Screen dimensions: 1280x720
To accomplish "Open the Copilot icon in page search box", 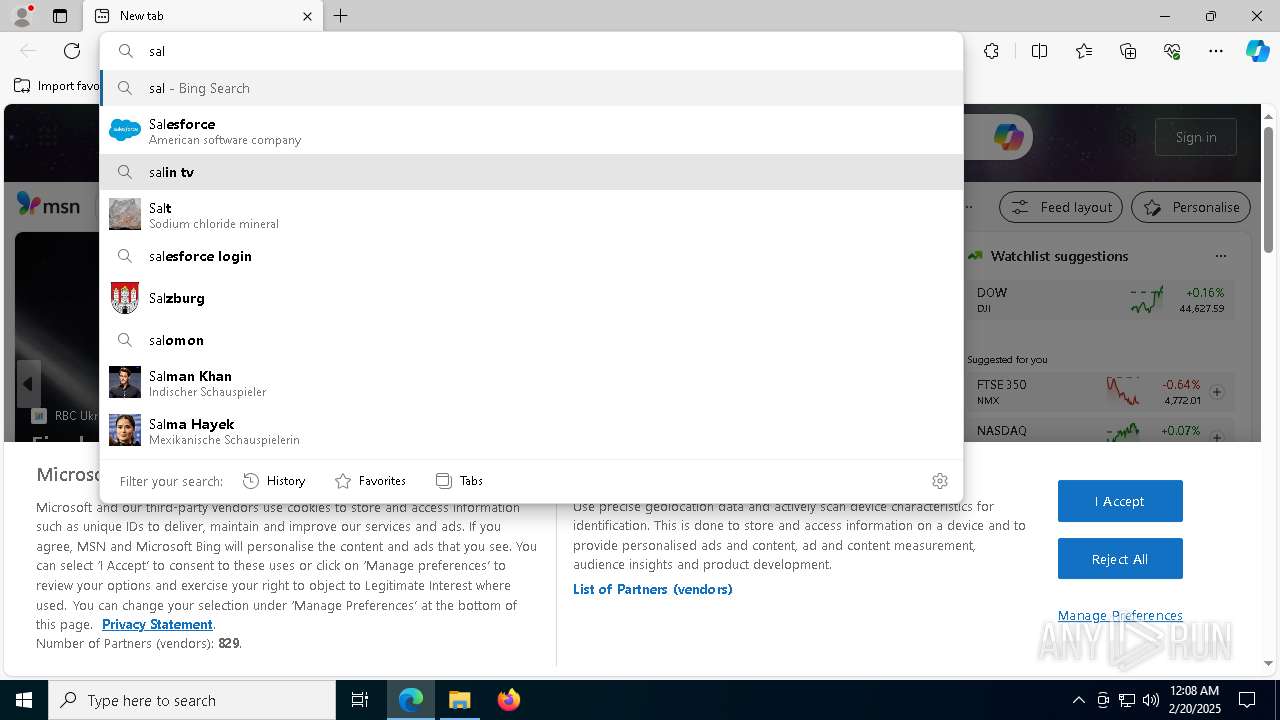I will pos(1008,137).
